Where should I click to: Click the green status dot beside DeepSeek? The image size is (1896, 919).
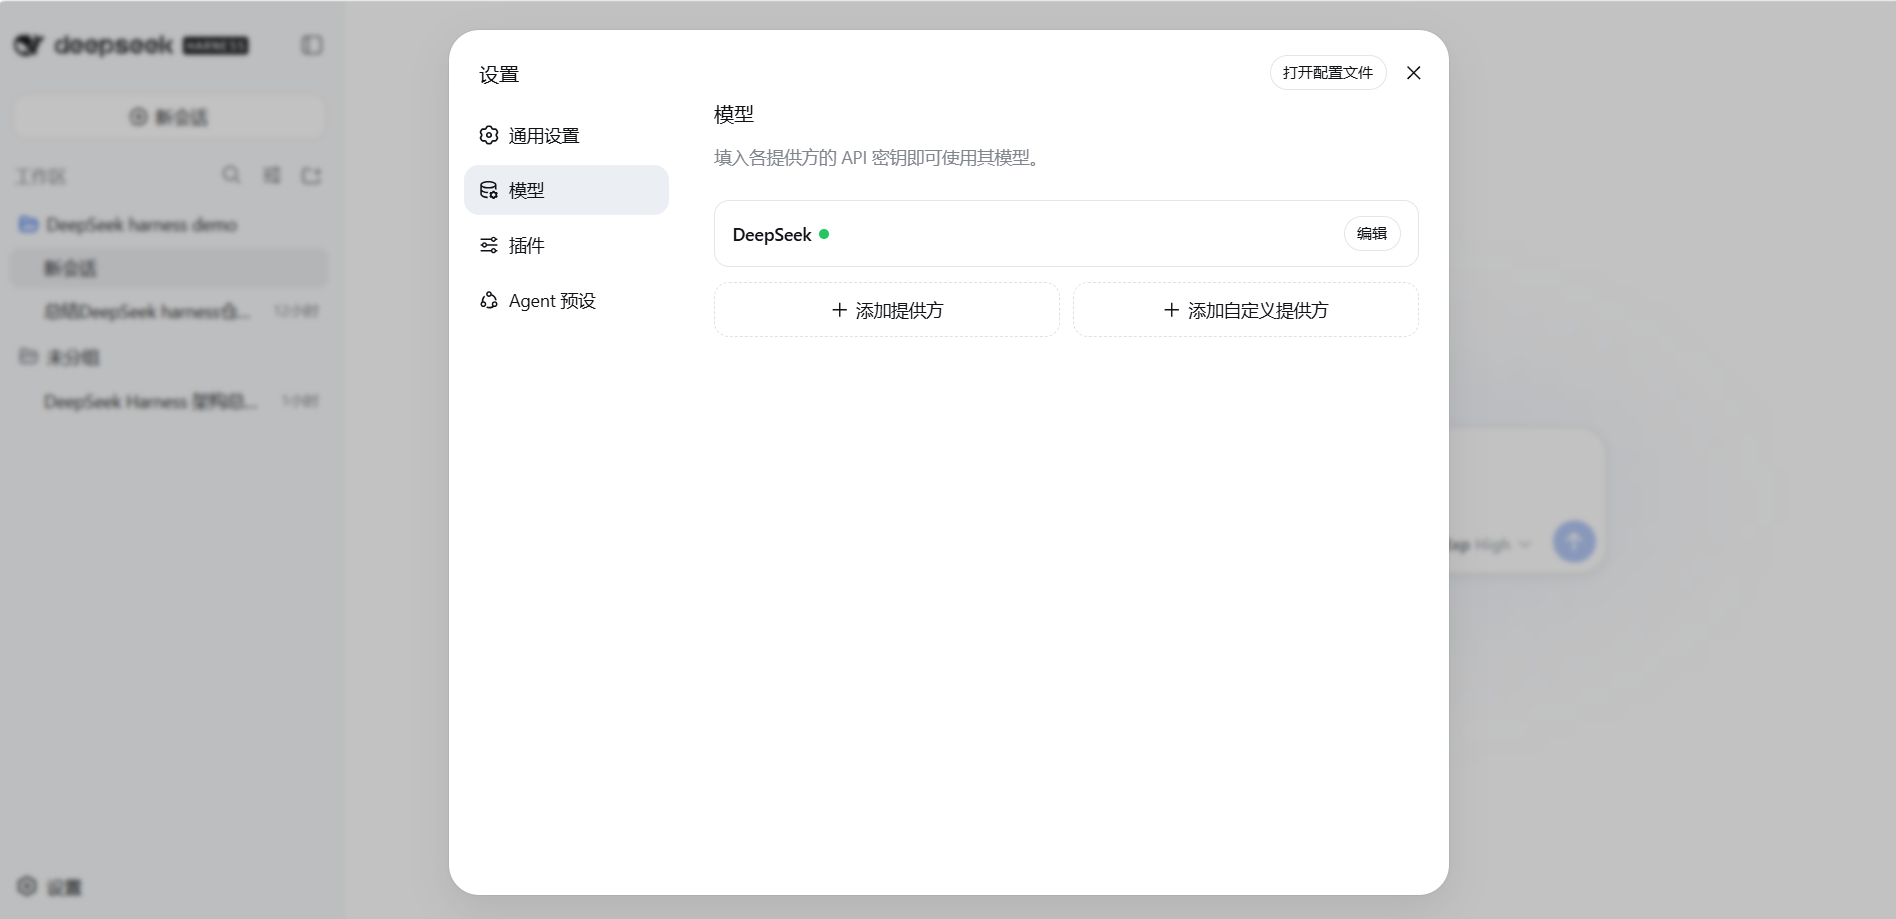(824, 234)
